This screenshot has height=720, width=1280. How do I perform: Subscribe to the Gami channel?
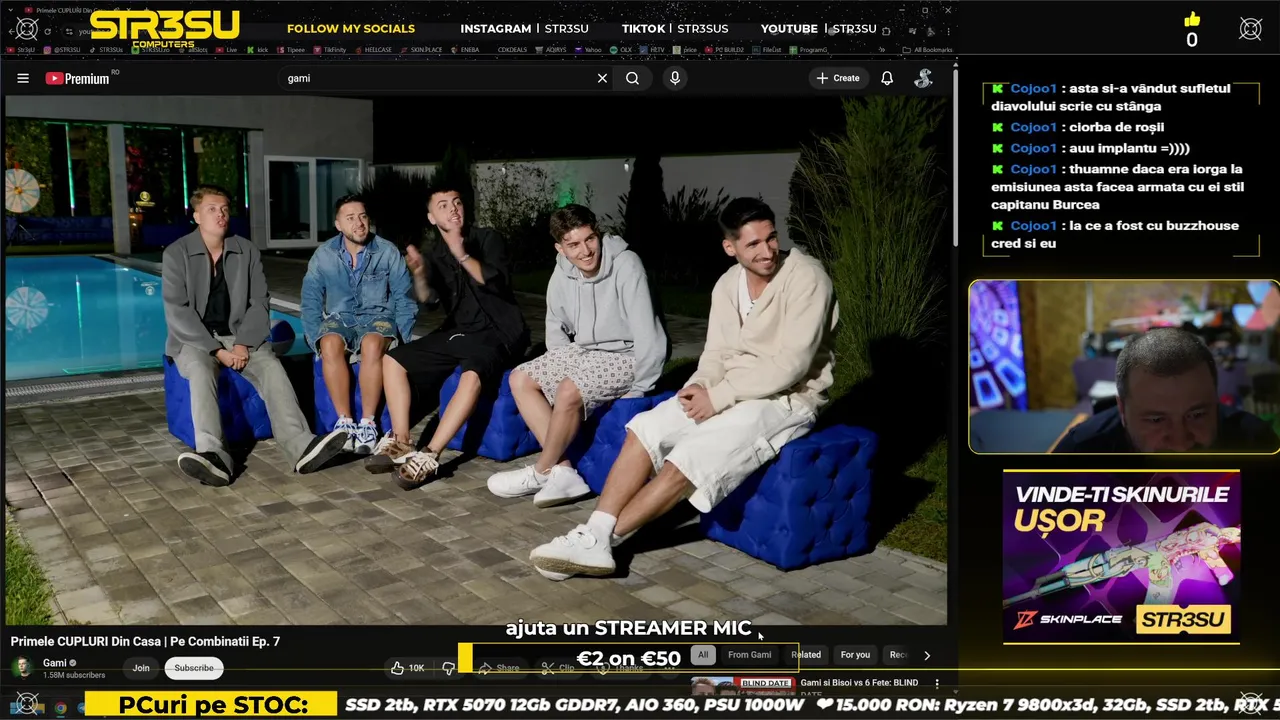click(194, 668)
